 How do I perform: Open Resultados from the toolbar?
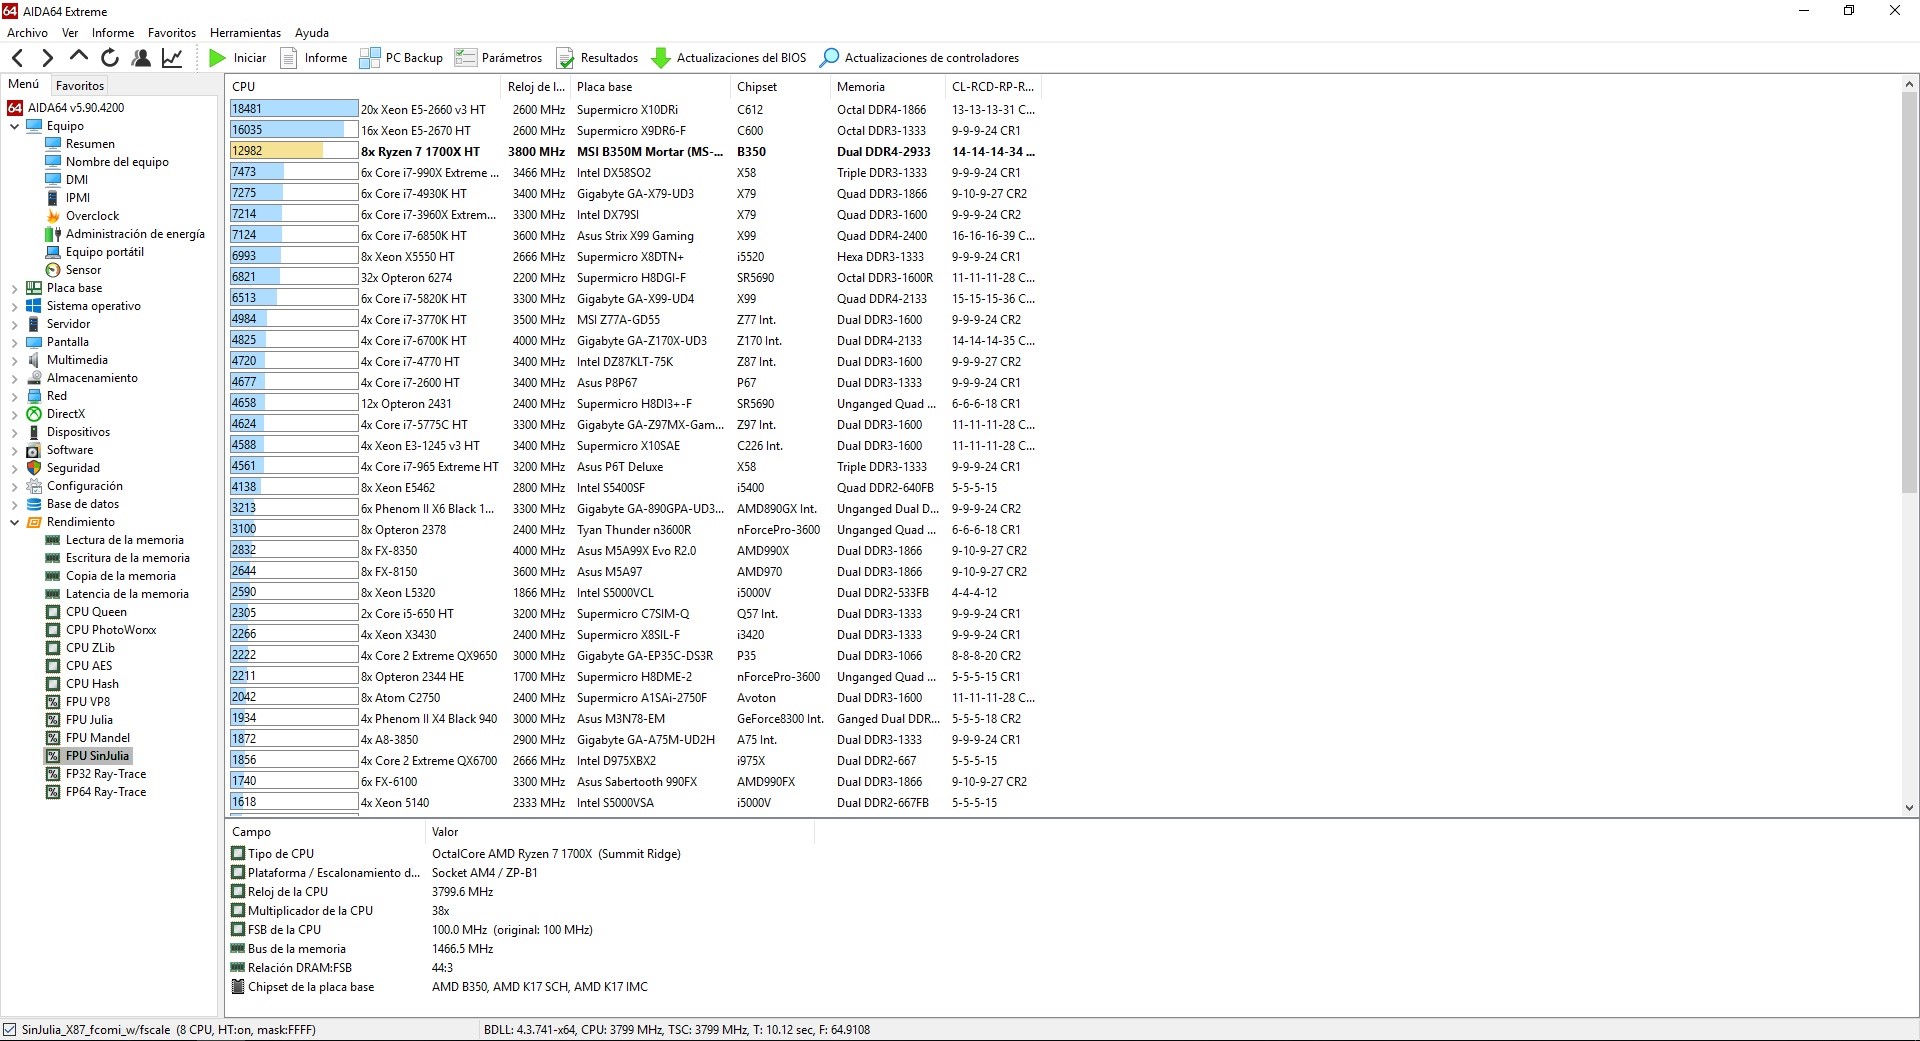pos(597,58)
